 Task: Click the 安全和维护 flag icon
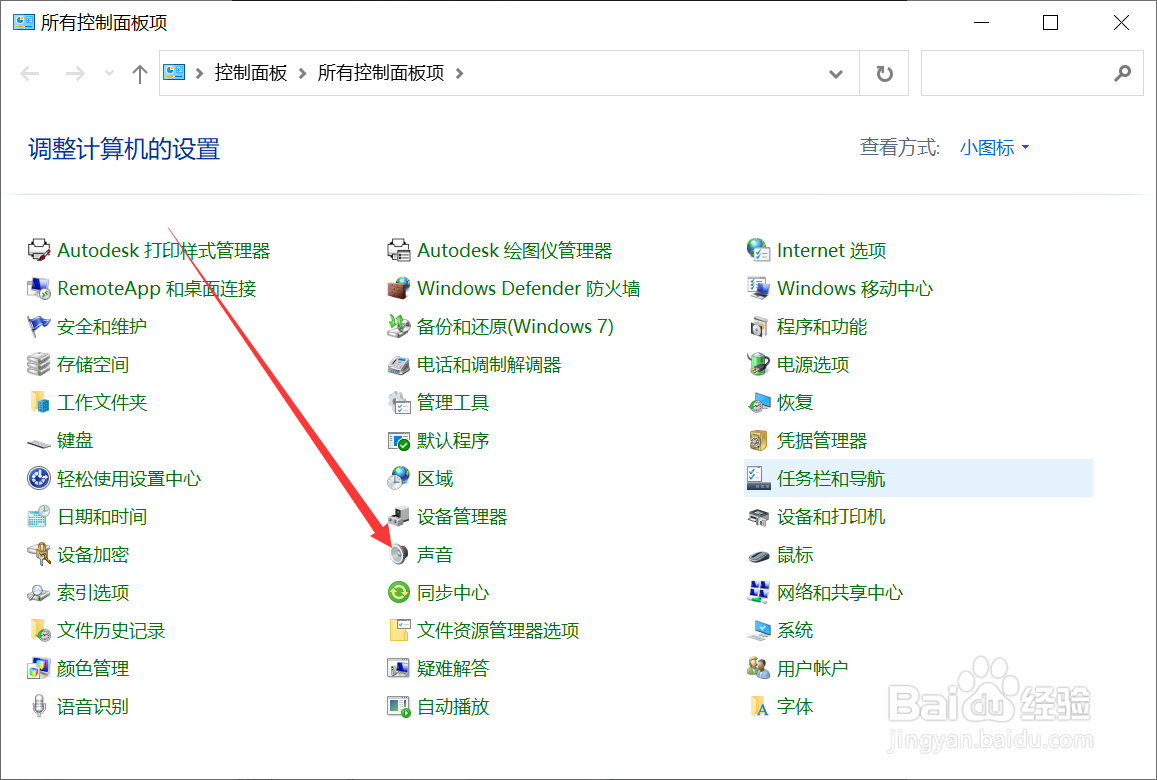[x=38, y=326]
